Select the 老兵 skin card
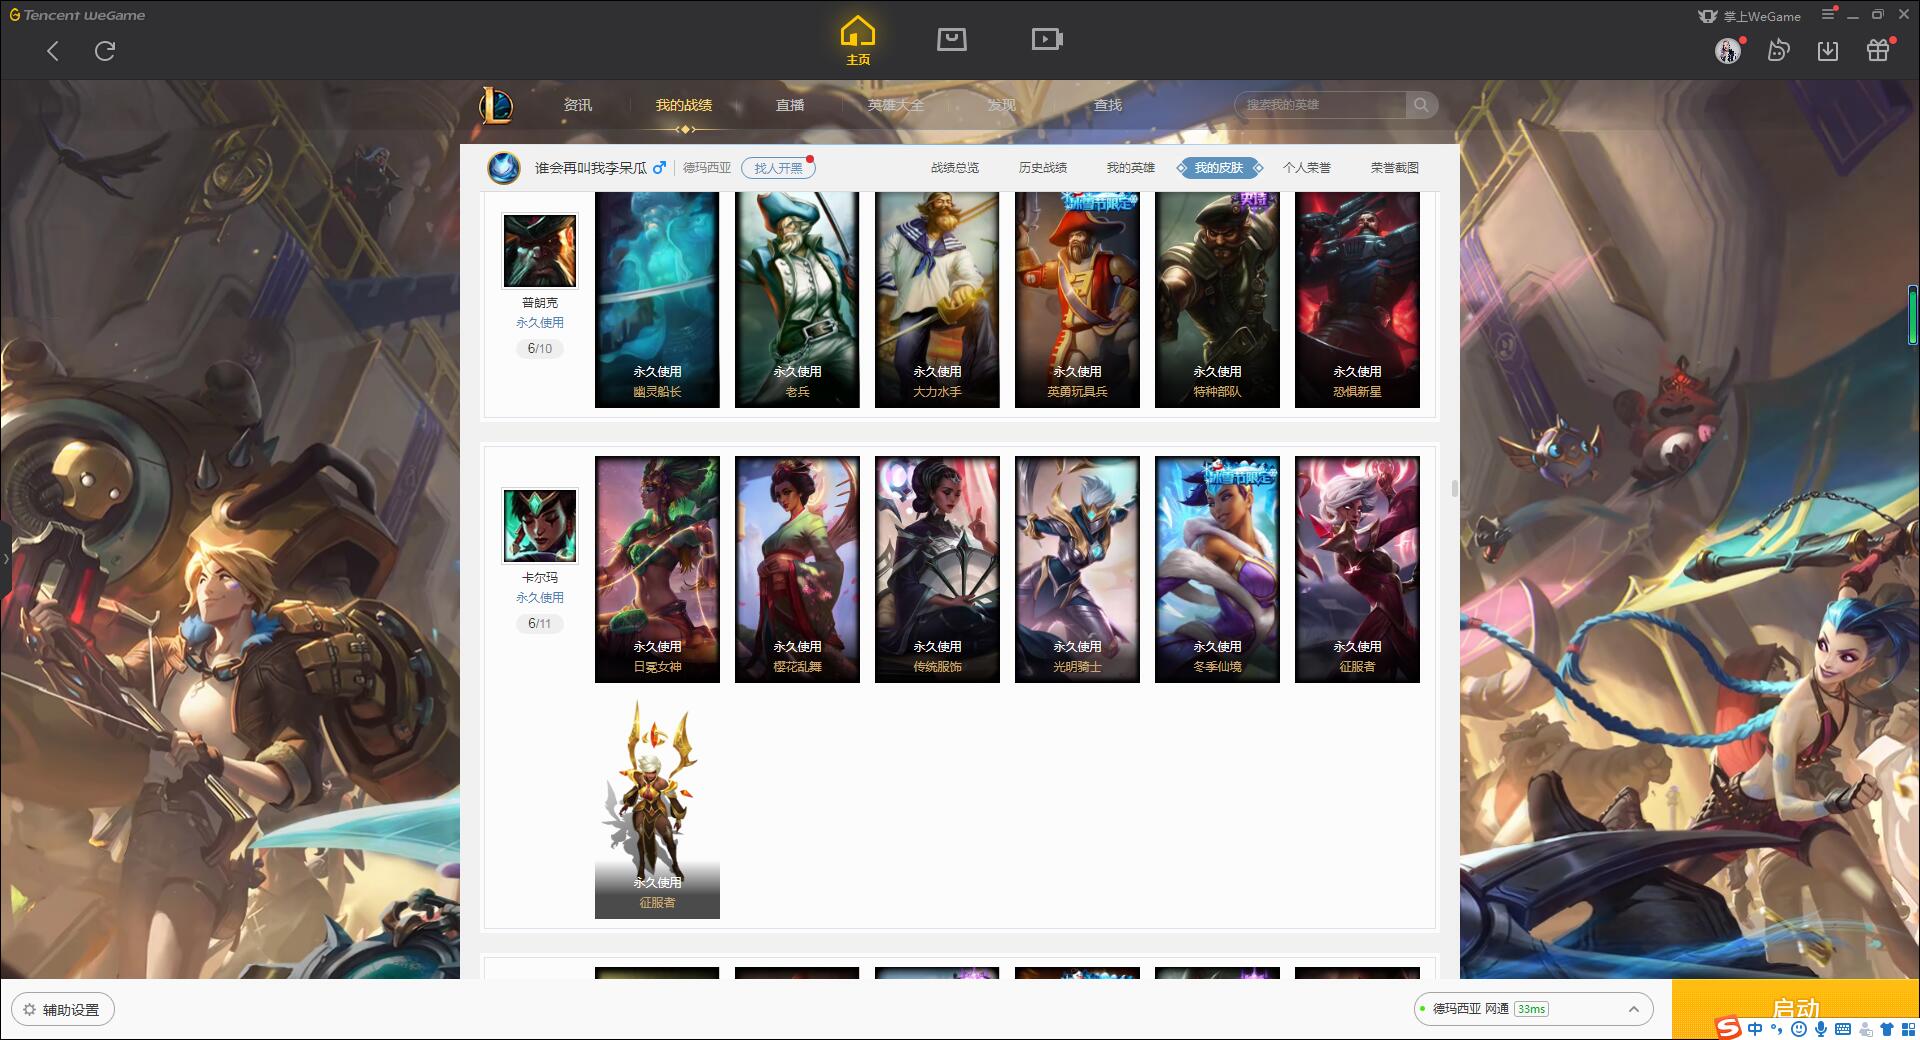This screenshot has width=1920, height=1040. (797, 300)
